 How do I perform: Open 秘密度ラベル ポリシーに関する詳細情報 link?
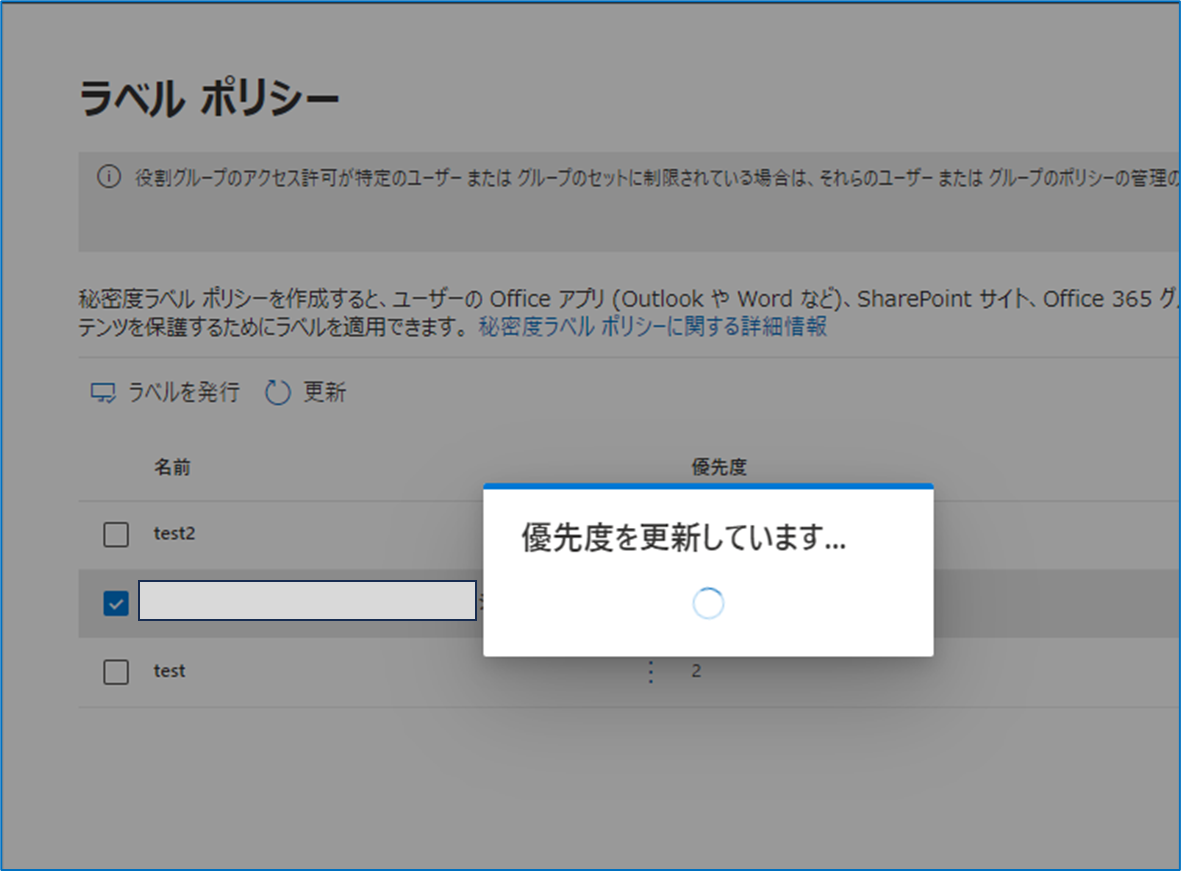pyautogui.click(x=653, y=326)
